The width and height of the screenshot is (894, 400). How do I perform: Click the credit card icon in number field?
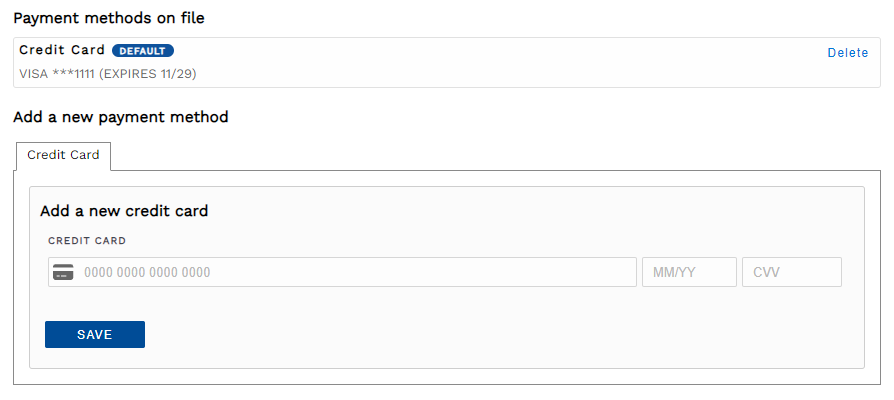click(63, 272)
